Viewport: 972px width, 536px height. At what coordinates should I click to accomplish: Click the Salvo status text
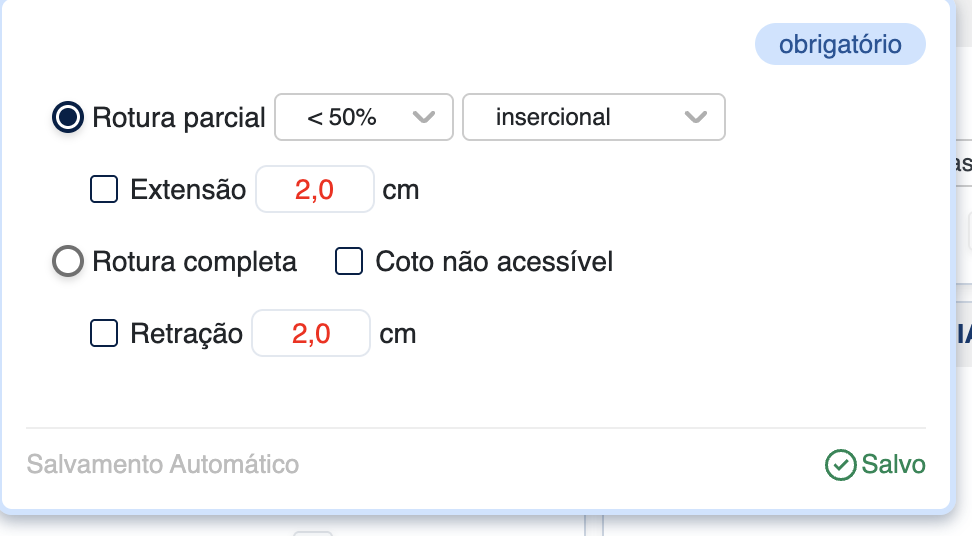894,465
